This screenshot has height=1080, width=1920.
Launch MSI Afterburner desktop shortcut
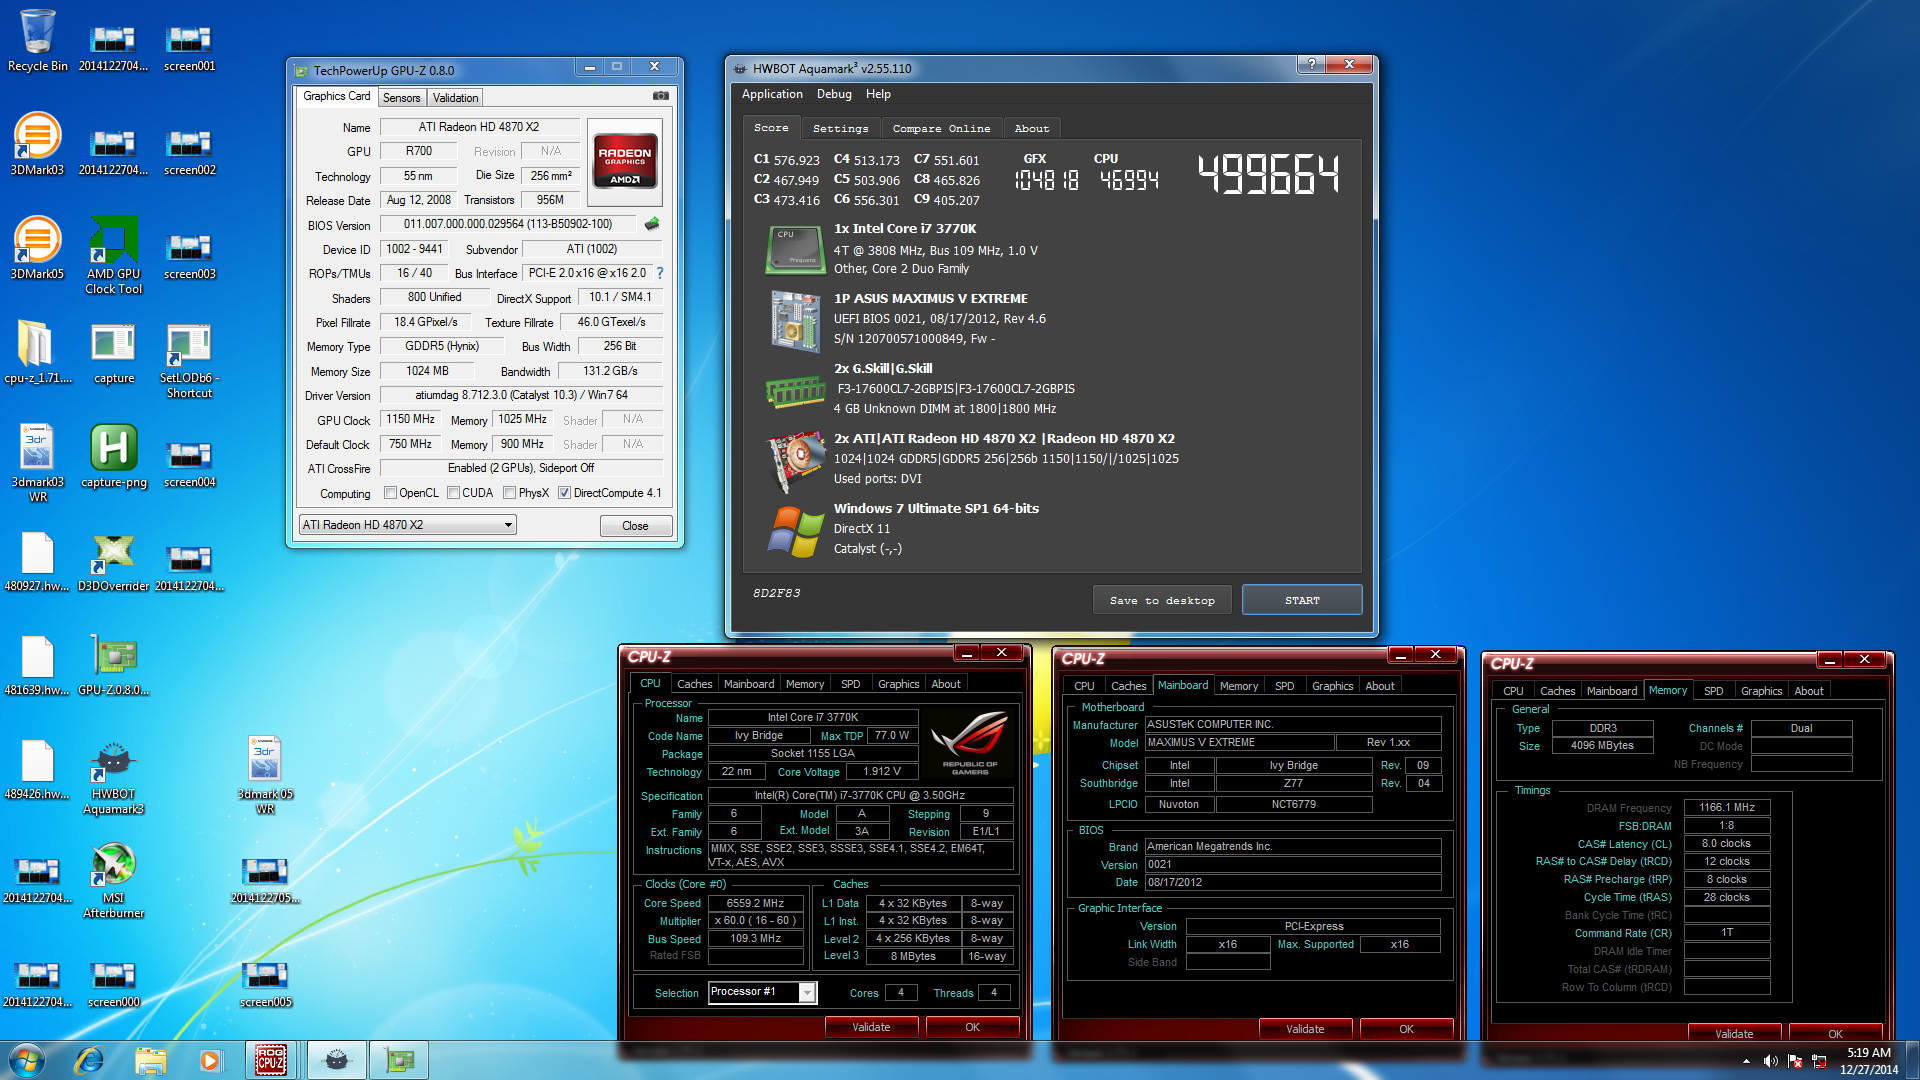click(113, 879)
